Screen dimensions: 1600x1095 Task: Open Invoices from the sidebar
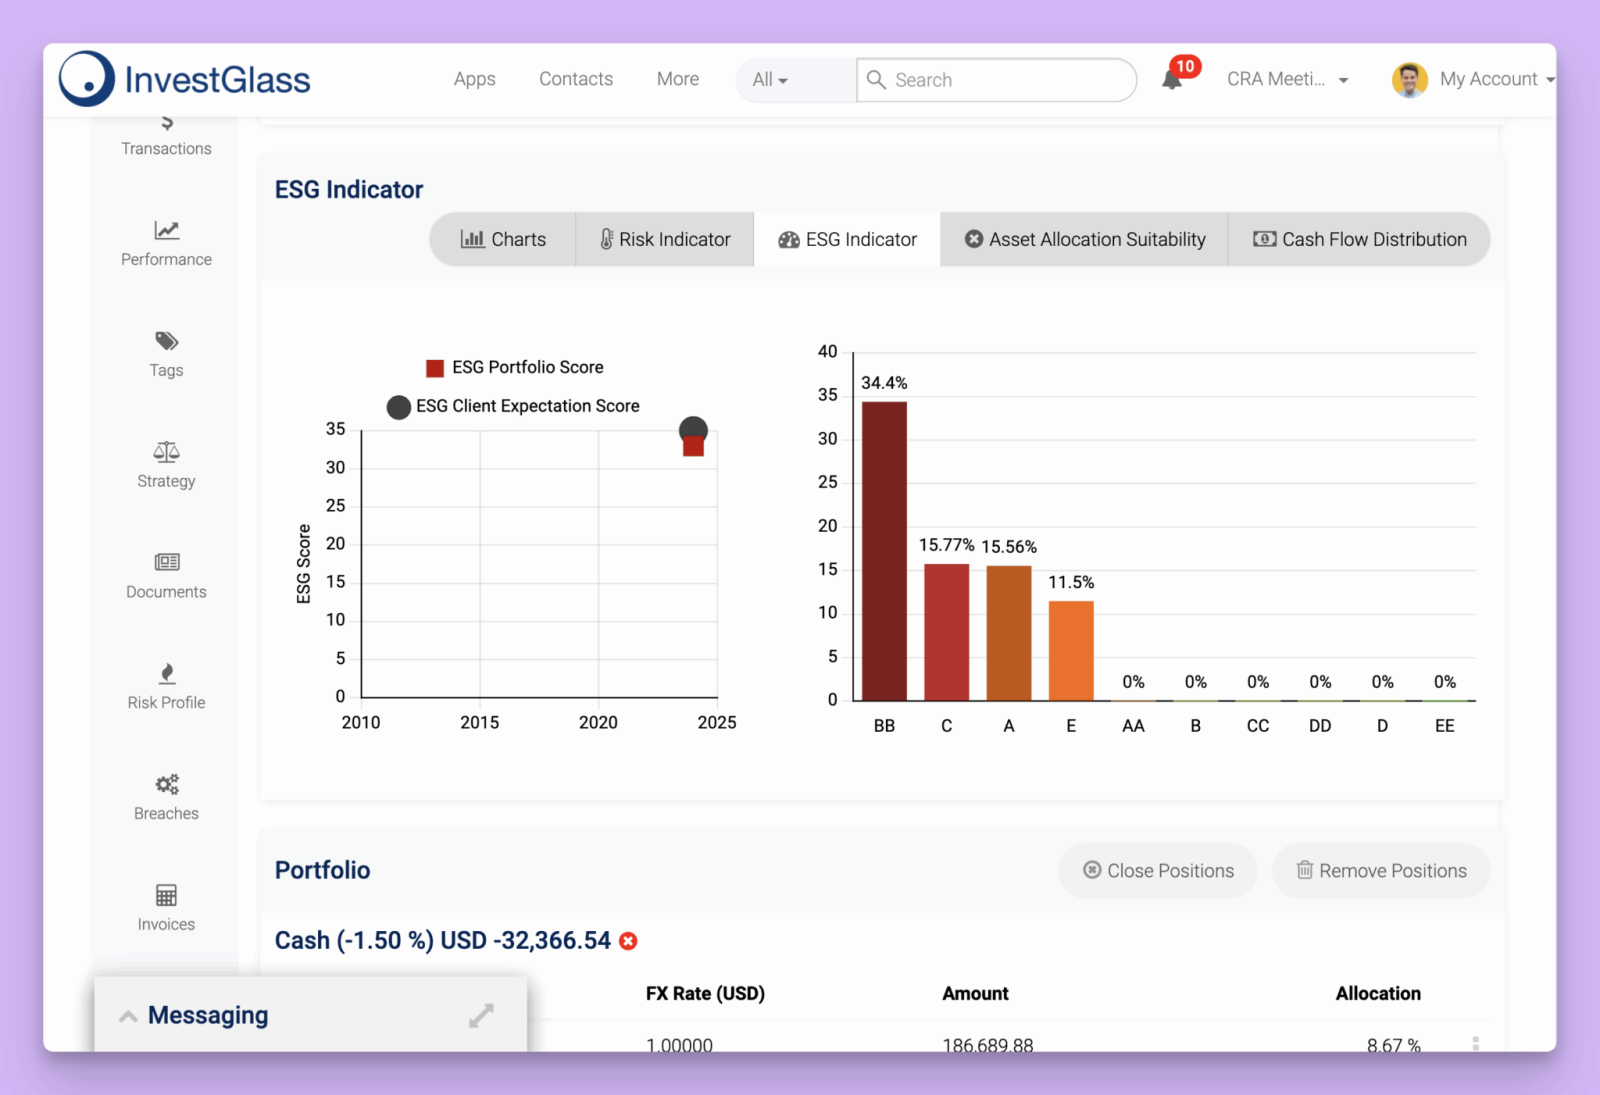pyautogui.click(x=166, y=895)
